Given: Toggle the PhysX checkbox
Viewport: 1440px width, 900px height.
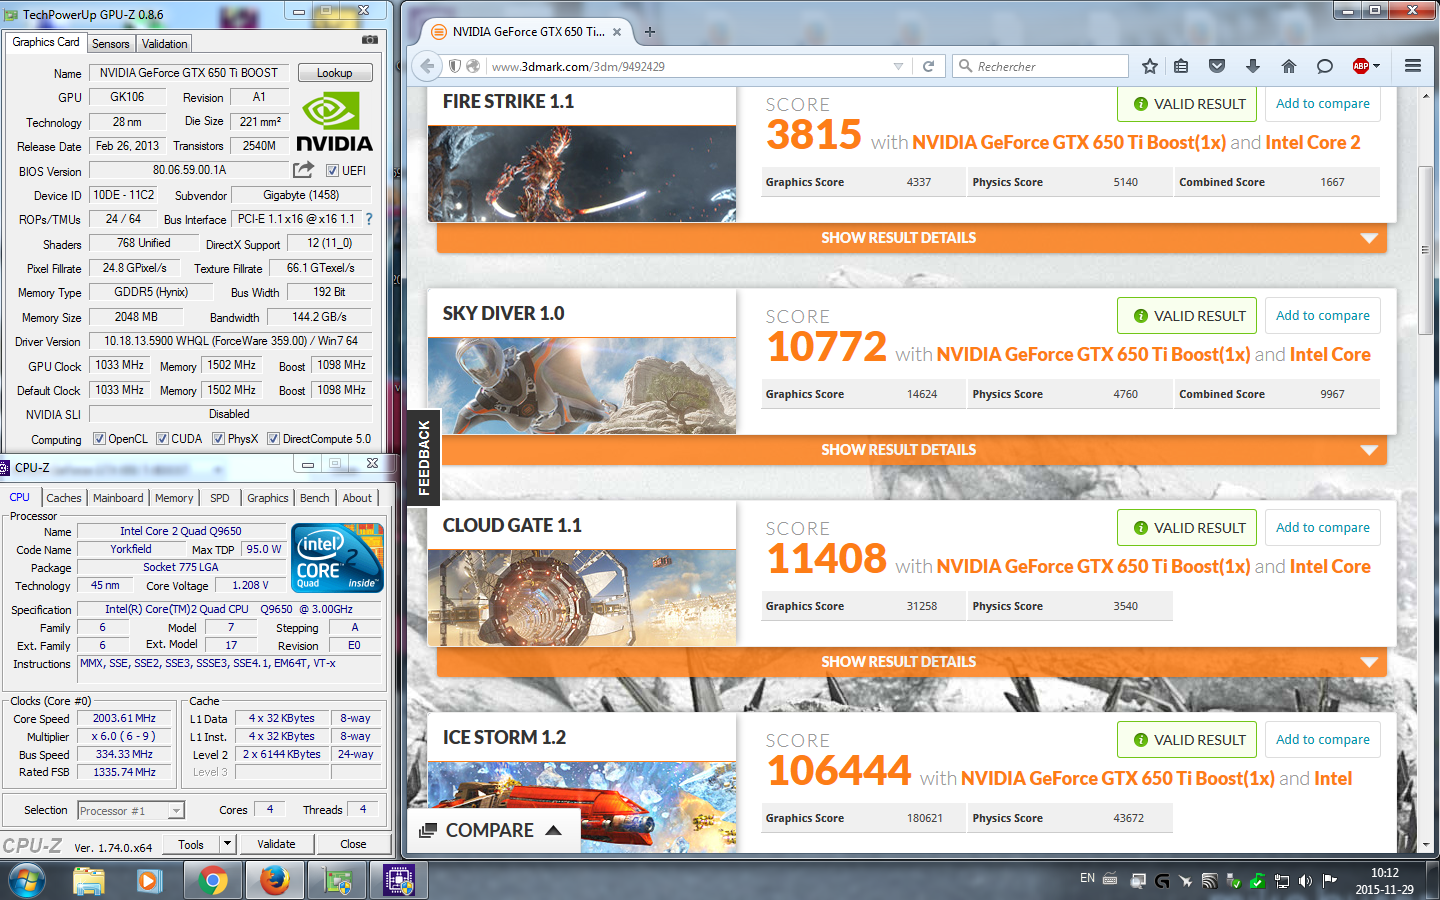Looking at the screenshot, I should pyautogui.click(x=218, y=439).
